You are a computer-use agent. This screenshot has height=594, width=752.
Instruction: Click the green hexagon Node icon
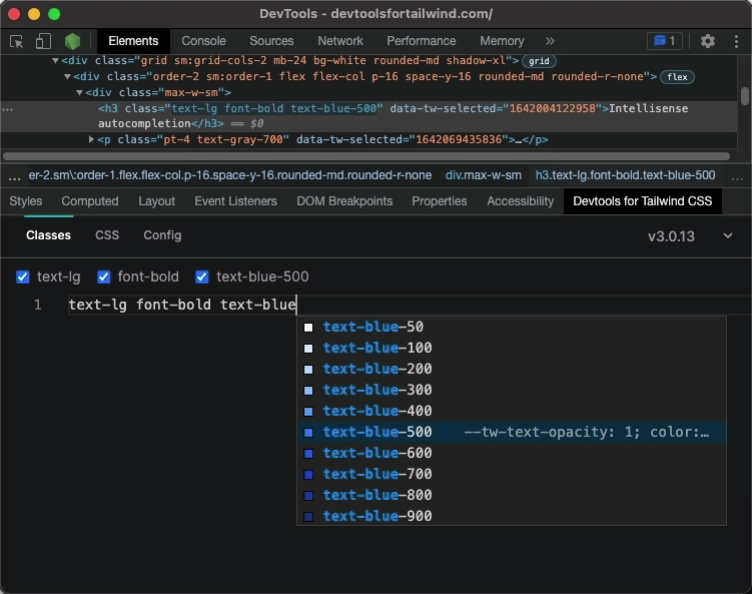coord(72,41)
